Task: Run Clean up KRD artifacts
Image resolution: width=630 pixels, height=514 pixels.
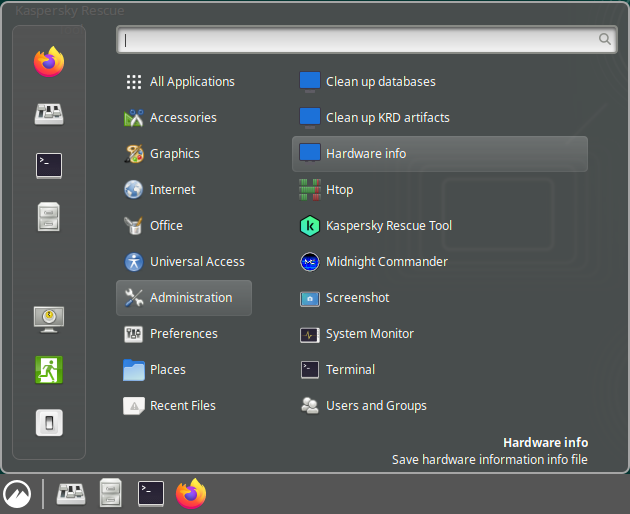Action: pos(387,118)
